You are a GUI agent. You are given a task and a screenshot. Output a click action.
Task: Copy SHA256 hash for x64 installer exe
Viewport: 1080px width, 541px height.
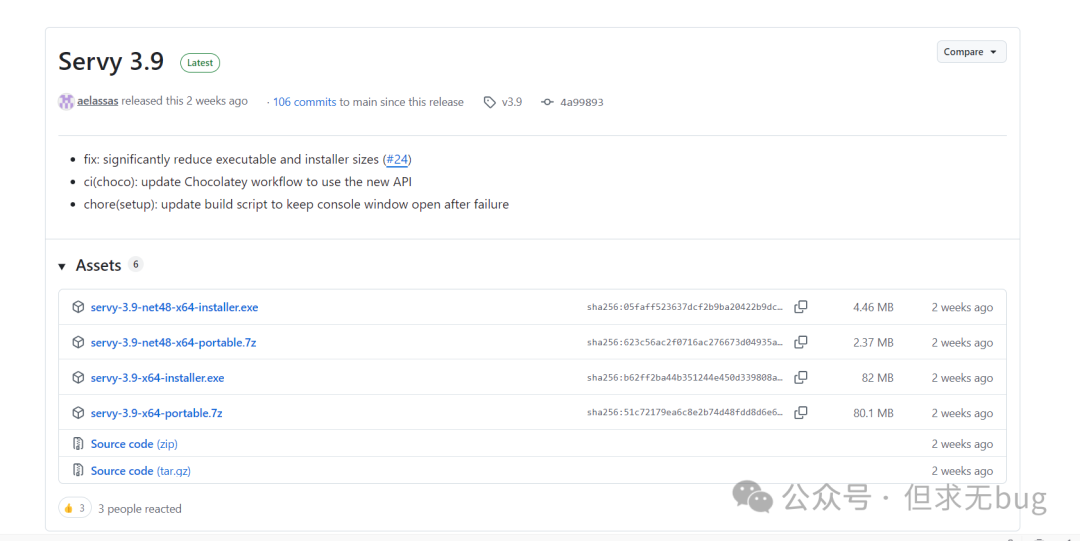coord(800,378)
